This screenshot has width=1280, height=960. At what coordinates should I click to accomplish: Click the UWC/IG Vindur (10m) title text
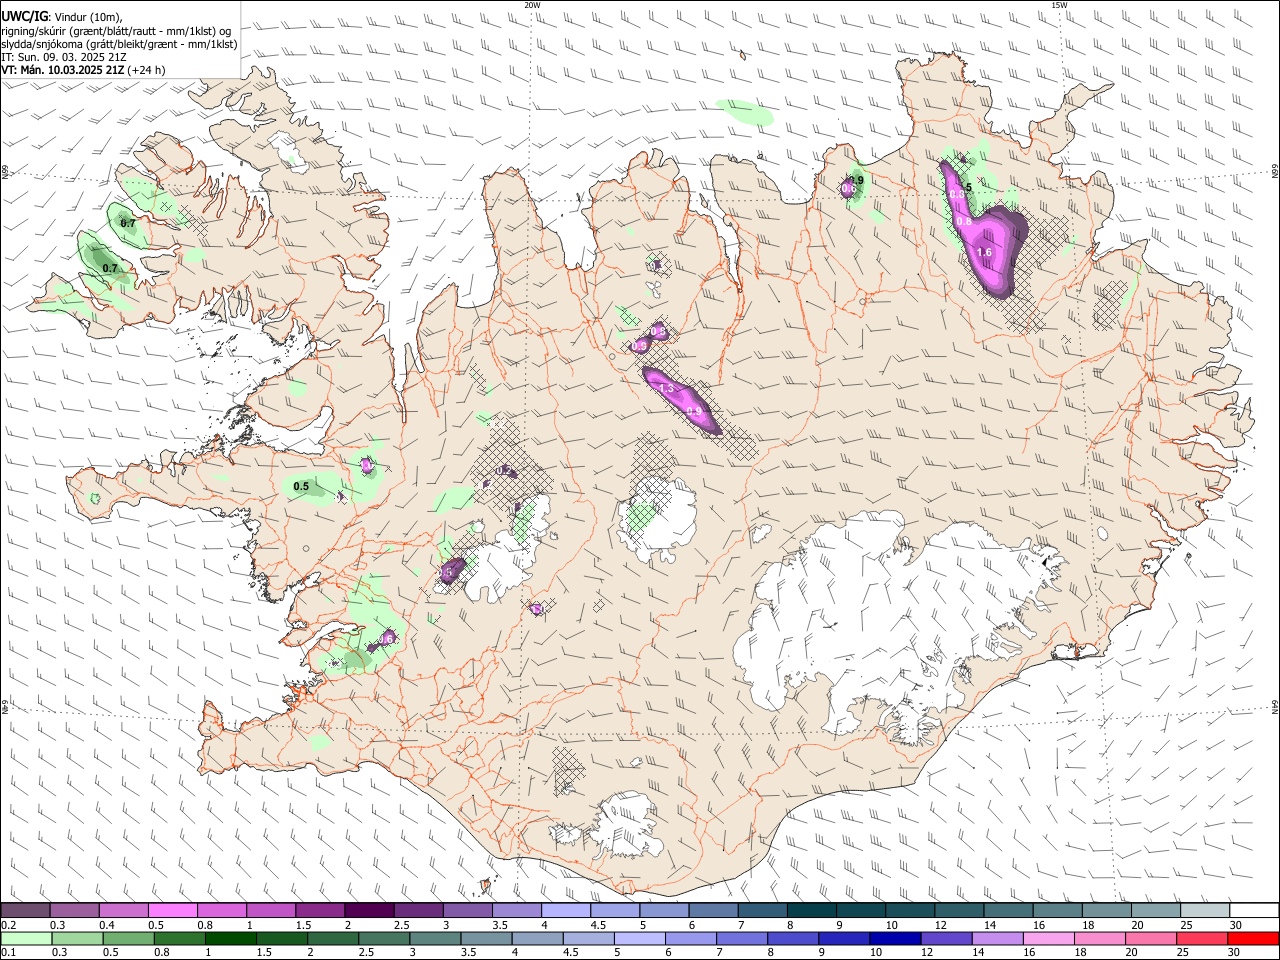point(61,16)
